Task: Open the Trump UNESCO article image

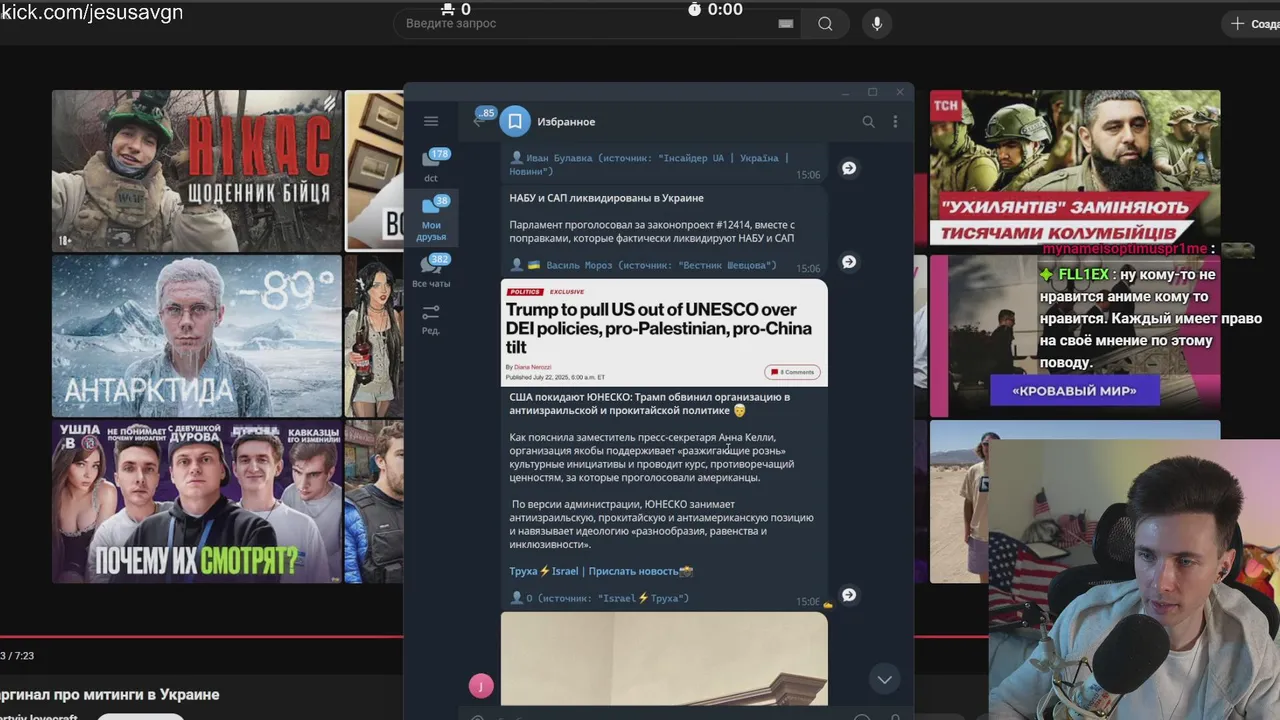Action: [664, 333]
